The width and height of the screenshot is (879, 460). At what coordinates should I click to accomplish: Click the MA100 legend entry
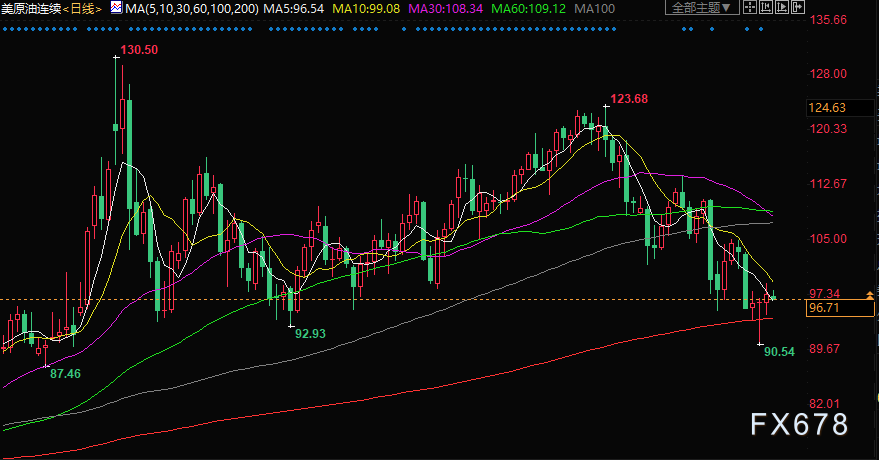coord(595,8)
